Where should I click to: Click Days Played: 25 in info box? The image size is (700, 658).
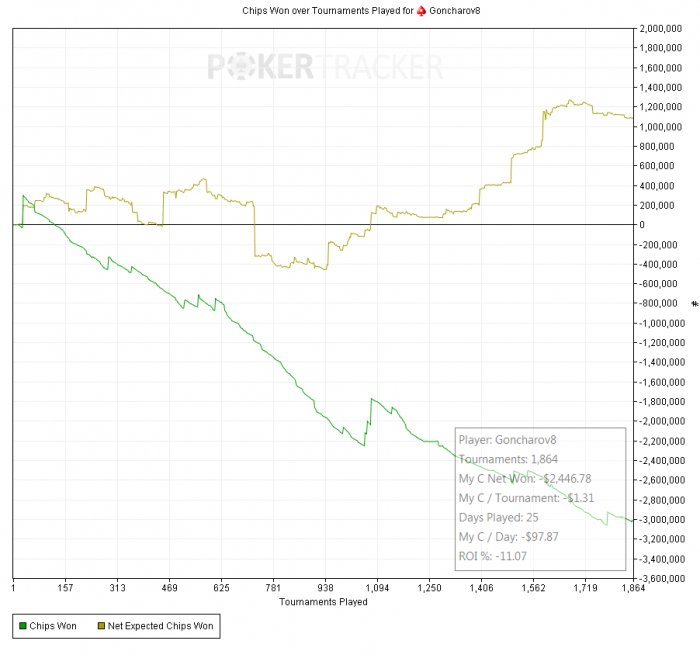point(499,517)
